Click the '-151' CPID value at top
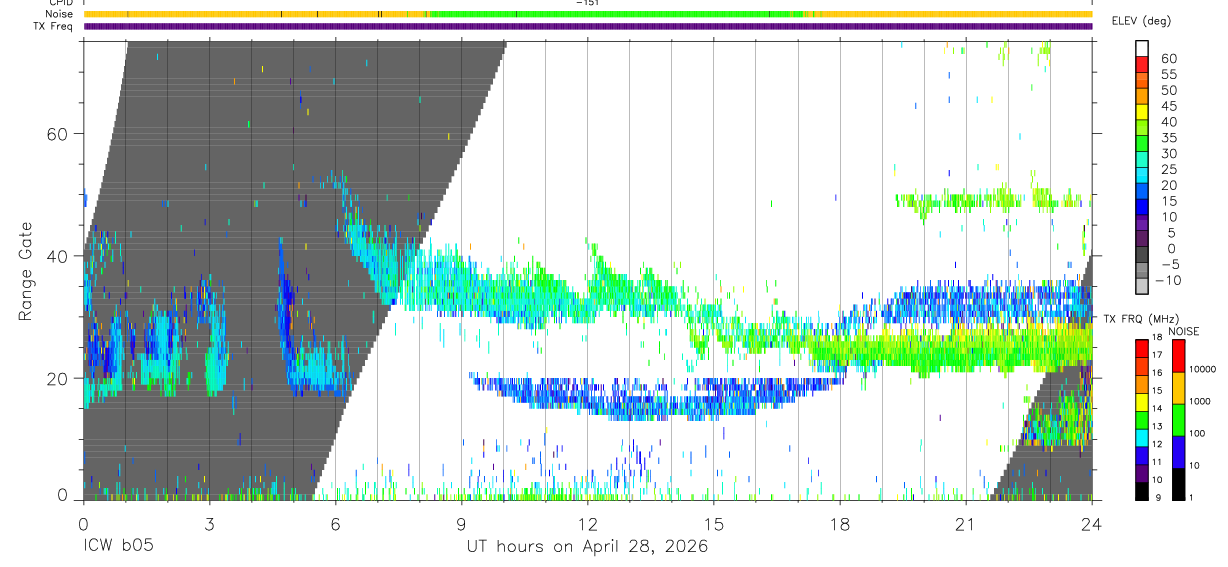Viewport: 1228px width, 567px height. tap(587, 3)
